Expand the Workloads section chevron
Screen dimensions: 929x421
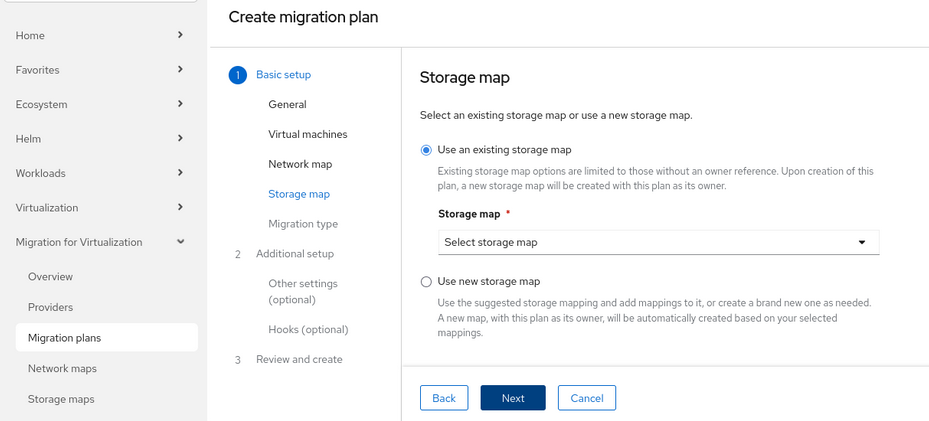[x=180, y=173]
